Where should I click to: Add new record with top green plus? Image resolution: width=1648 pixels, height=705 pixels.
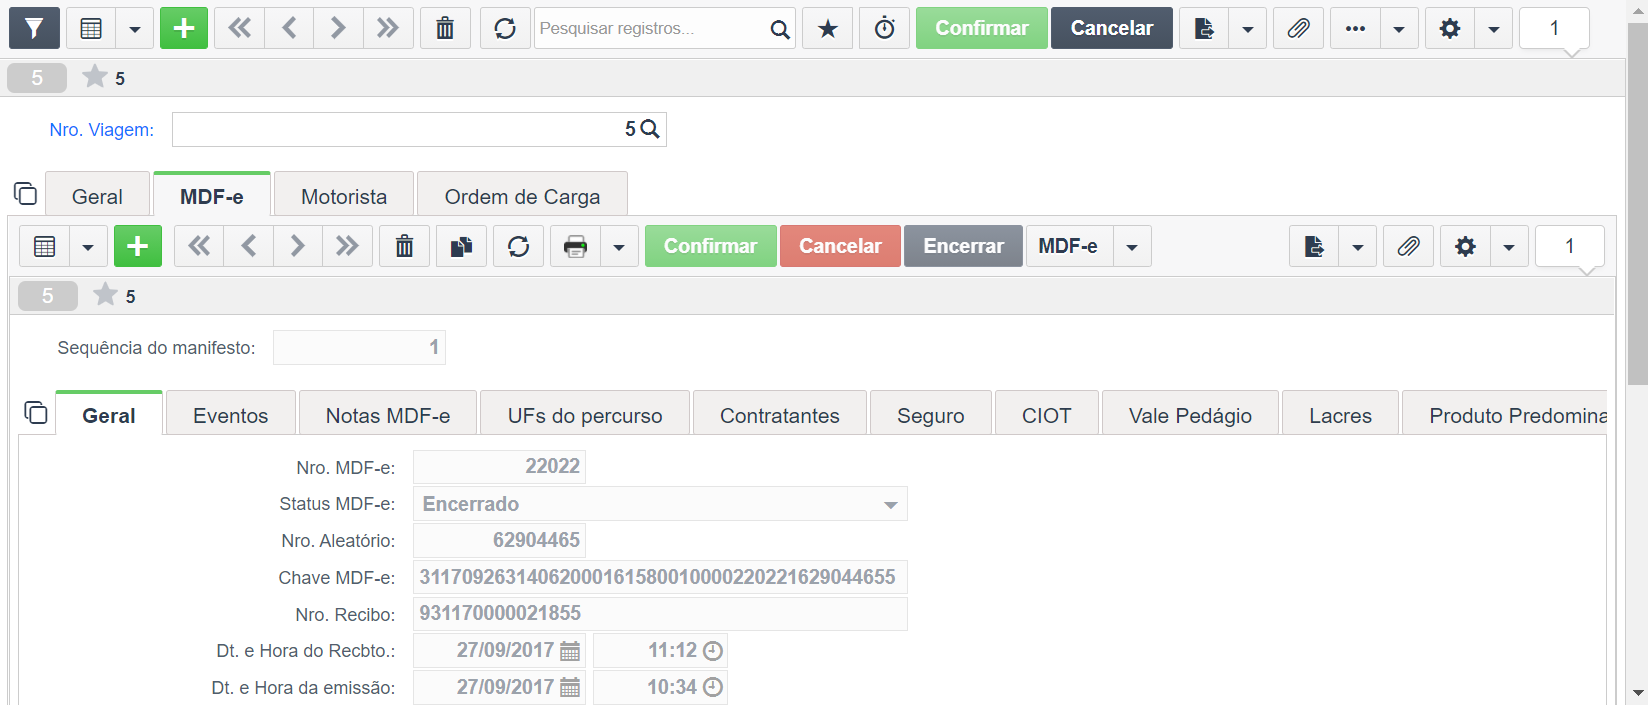[x=184, y=28]
